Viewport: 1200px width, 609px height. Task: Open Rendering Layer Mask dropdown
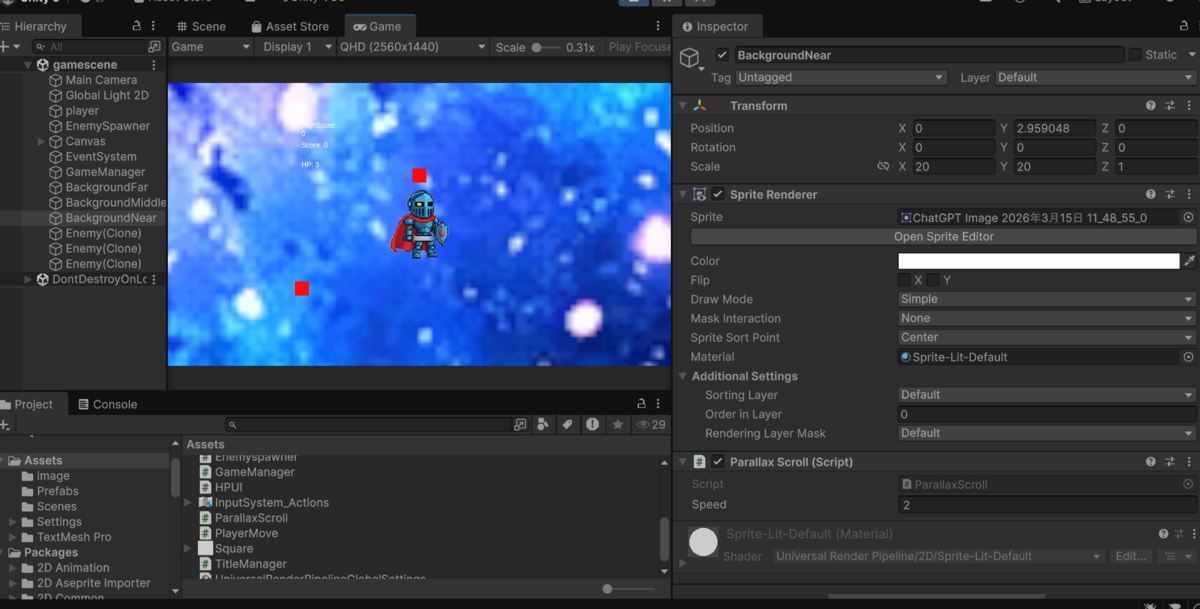click(1046, 433)
